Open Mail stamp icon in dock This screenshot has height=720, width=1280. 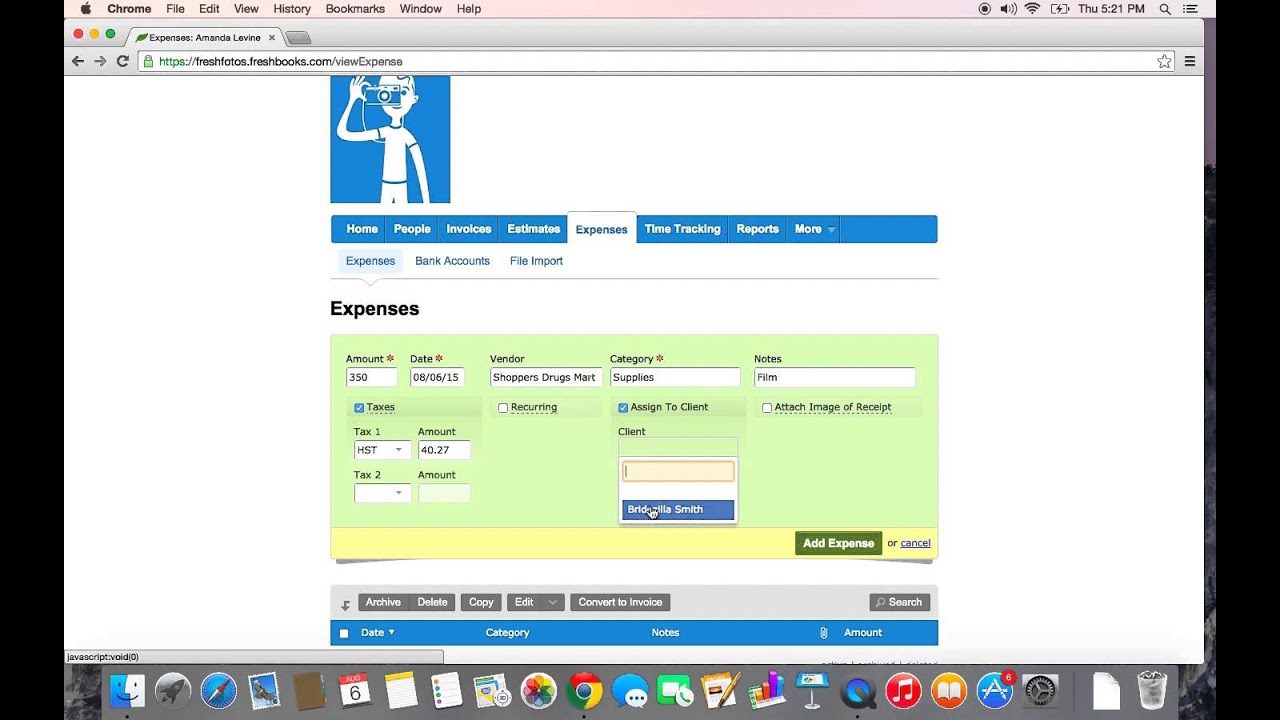pos(264,691)
